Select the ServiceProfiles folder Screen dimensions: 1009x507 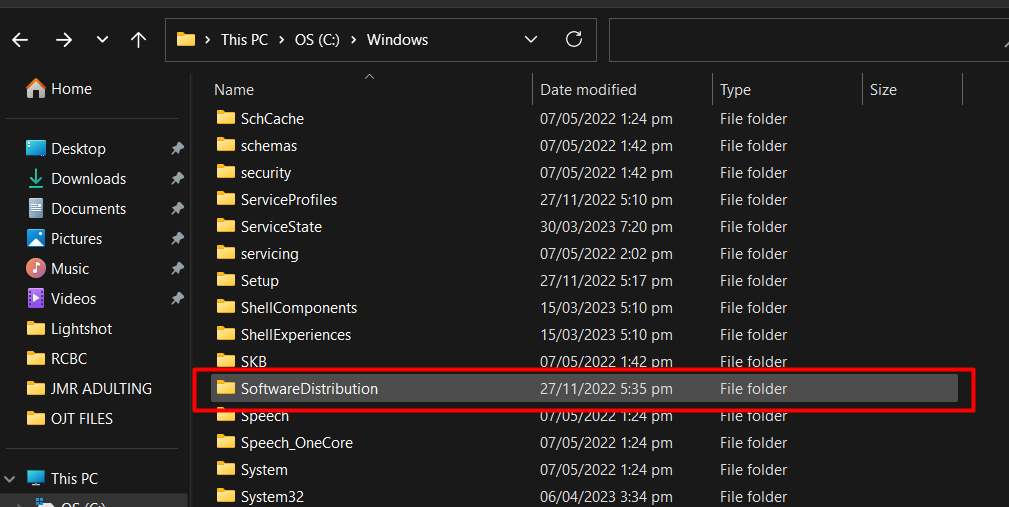tap(584, 200)
